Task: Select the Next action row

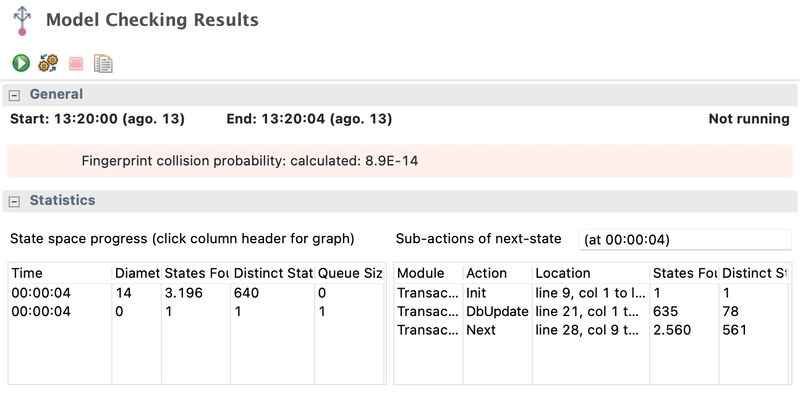Action: 592,330
